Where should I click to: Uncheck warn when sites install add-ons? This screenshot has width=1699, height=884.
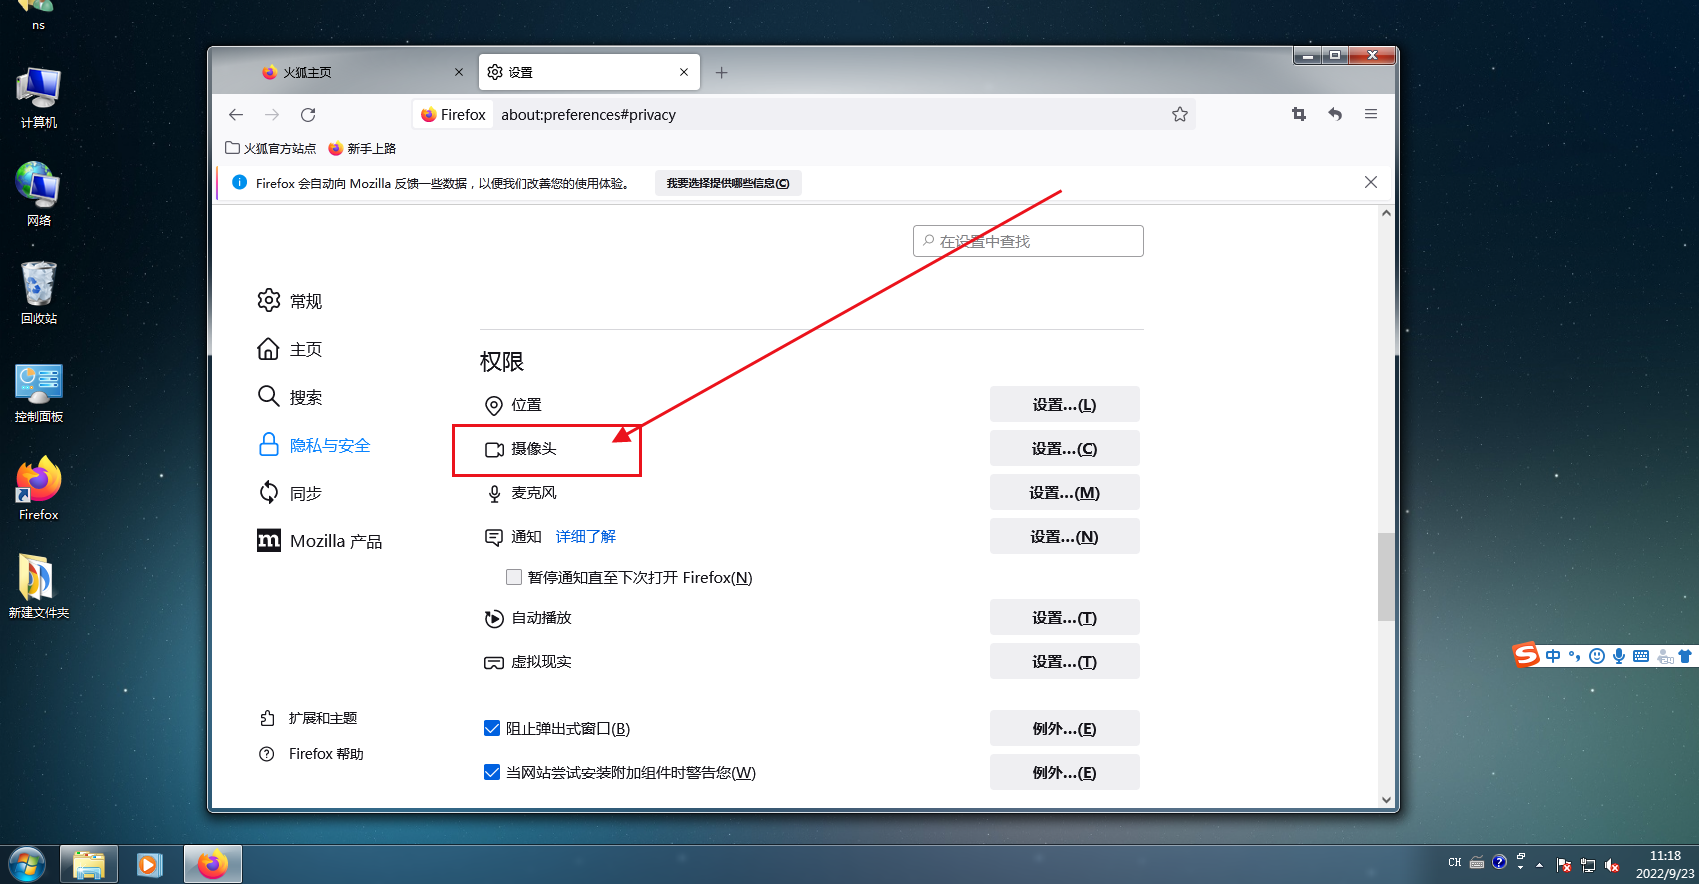(x=492, y=772)
